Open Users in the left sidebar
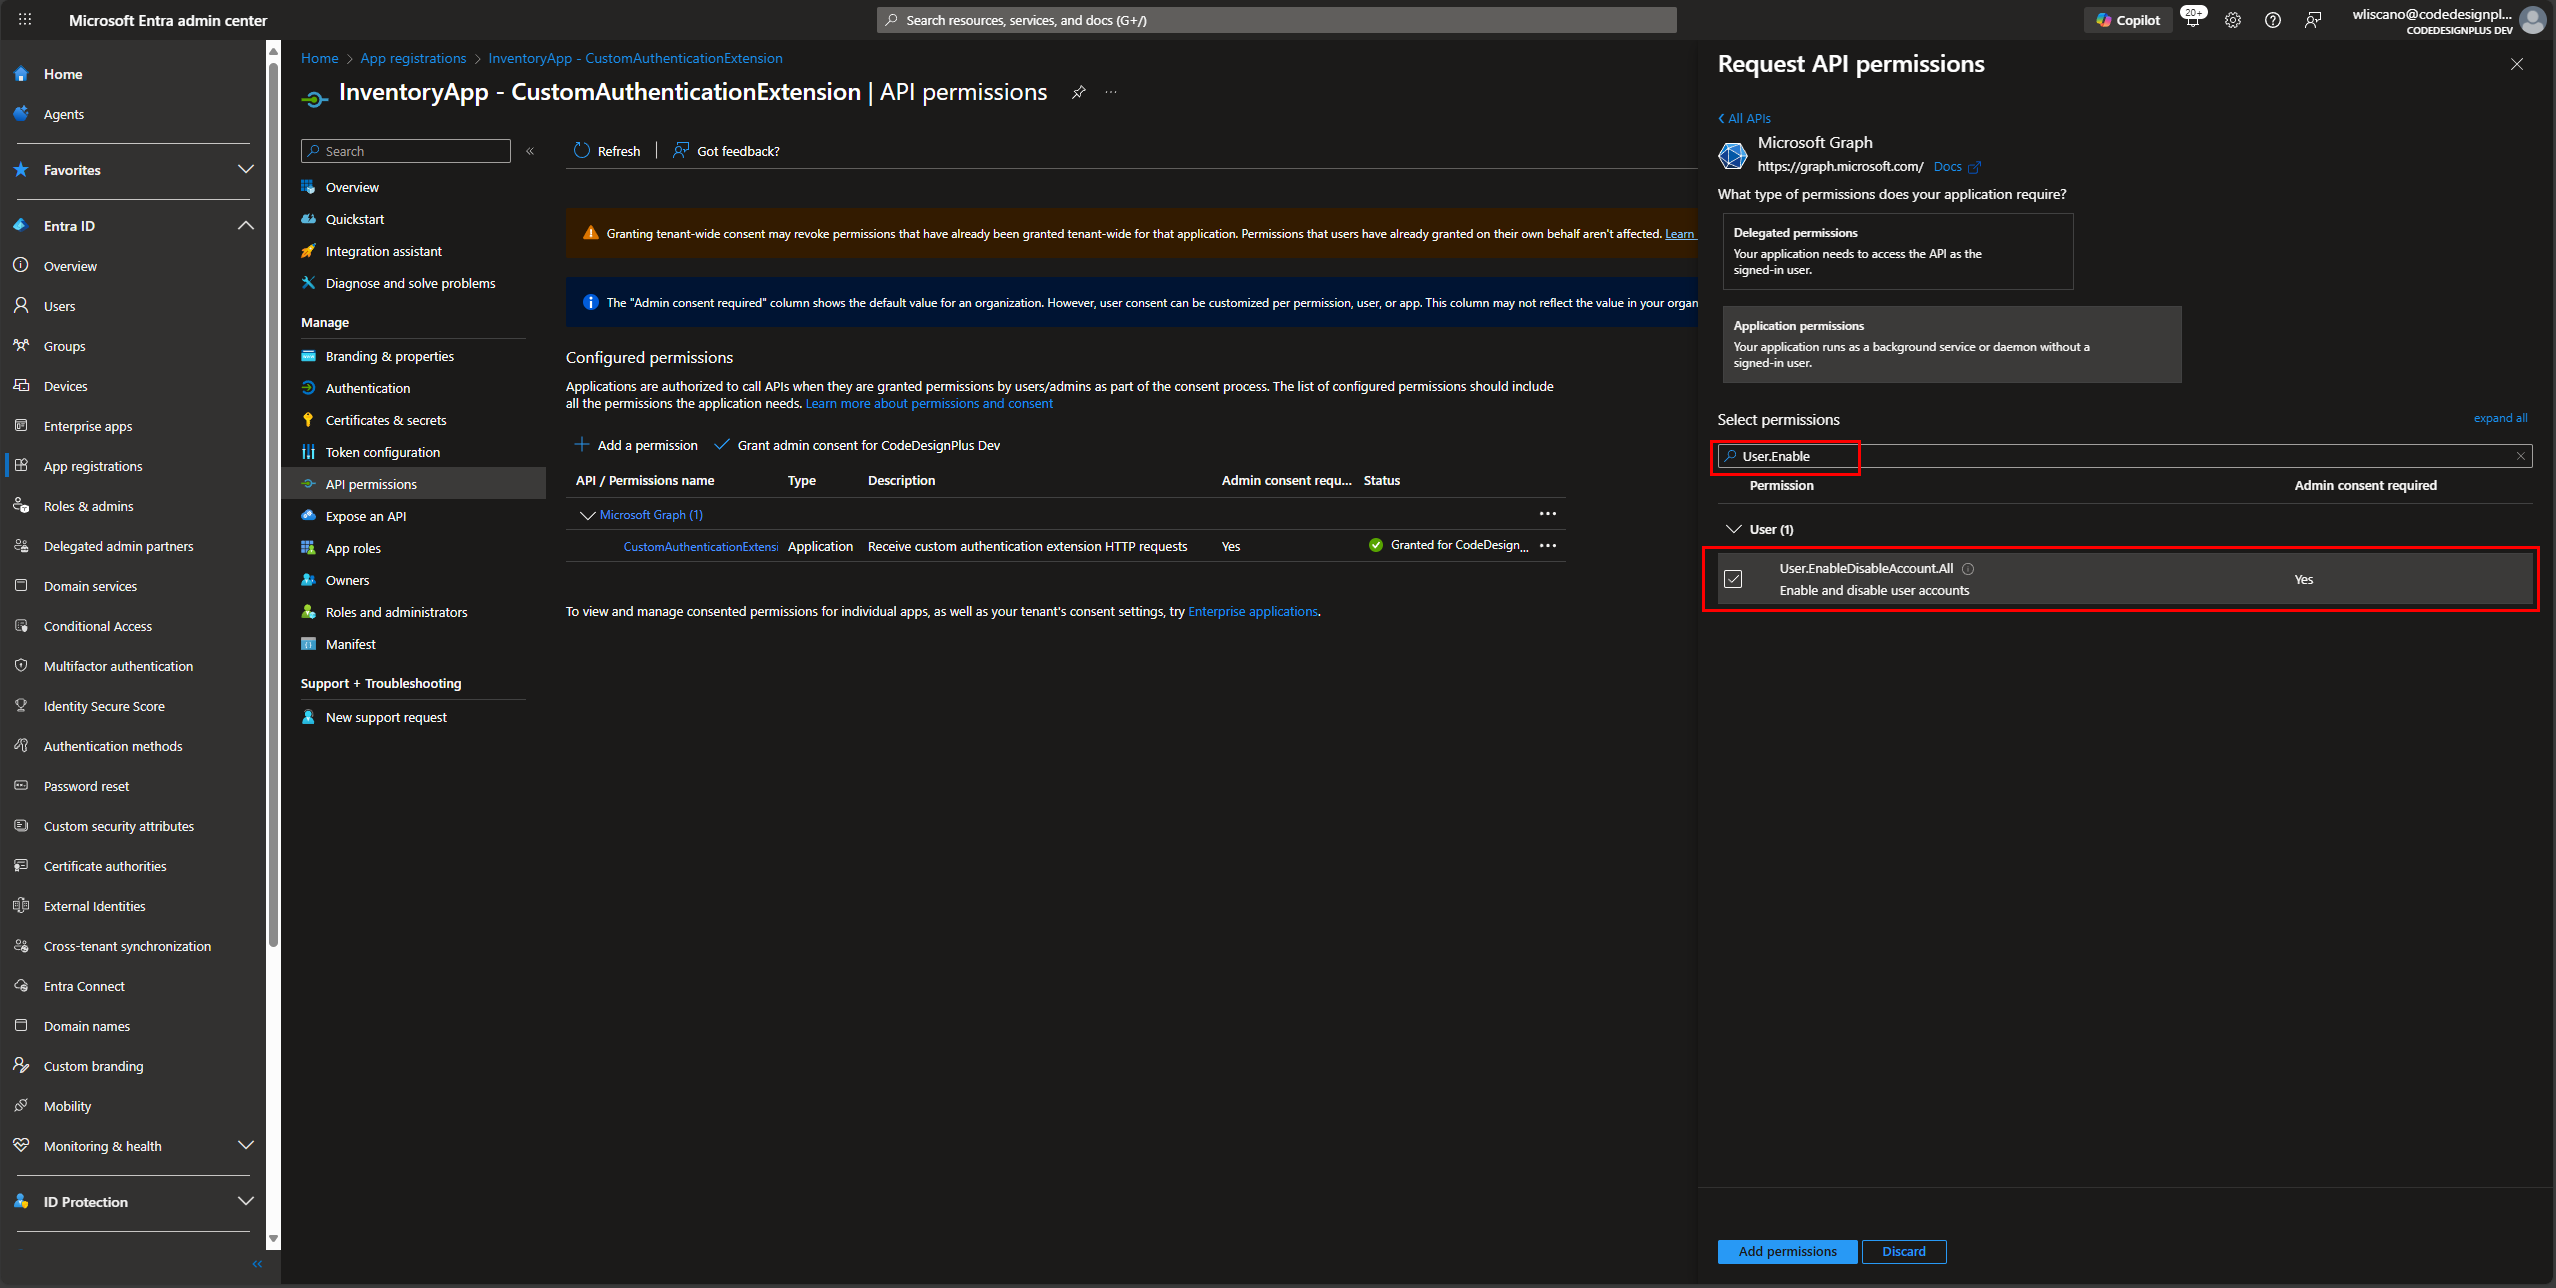The width and height of the screenshot is (2556, 1288). point(59,306)
